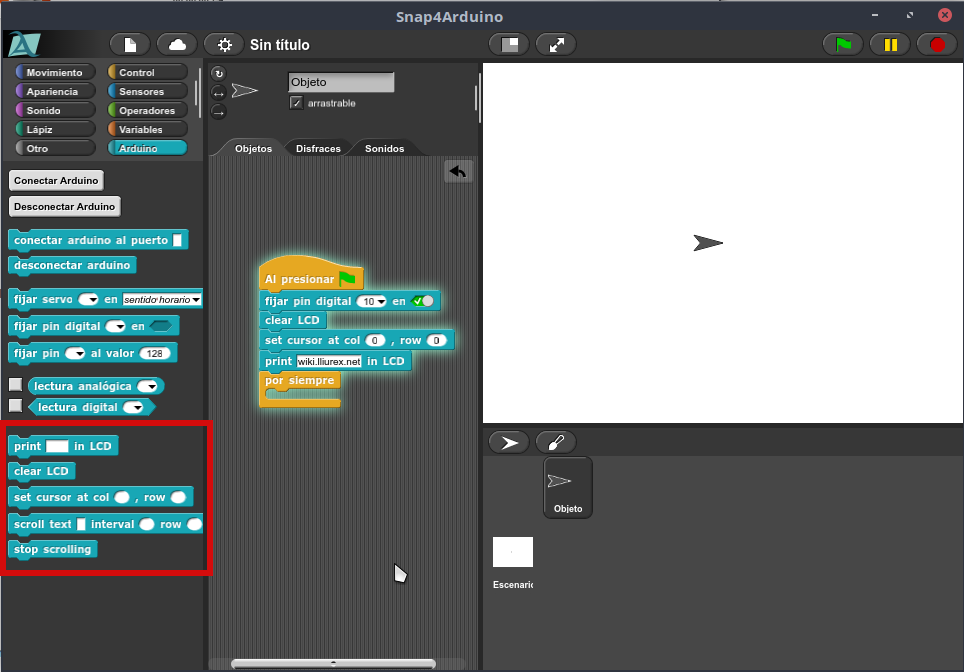The width and height of the screenshot is (964, 672).
Task: Click the Conectar Arduino button
Action: (56, 180)
